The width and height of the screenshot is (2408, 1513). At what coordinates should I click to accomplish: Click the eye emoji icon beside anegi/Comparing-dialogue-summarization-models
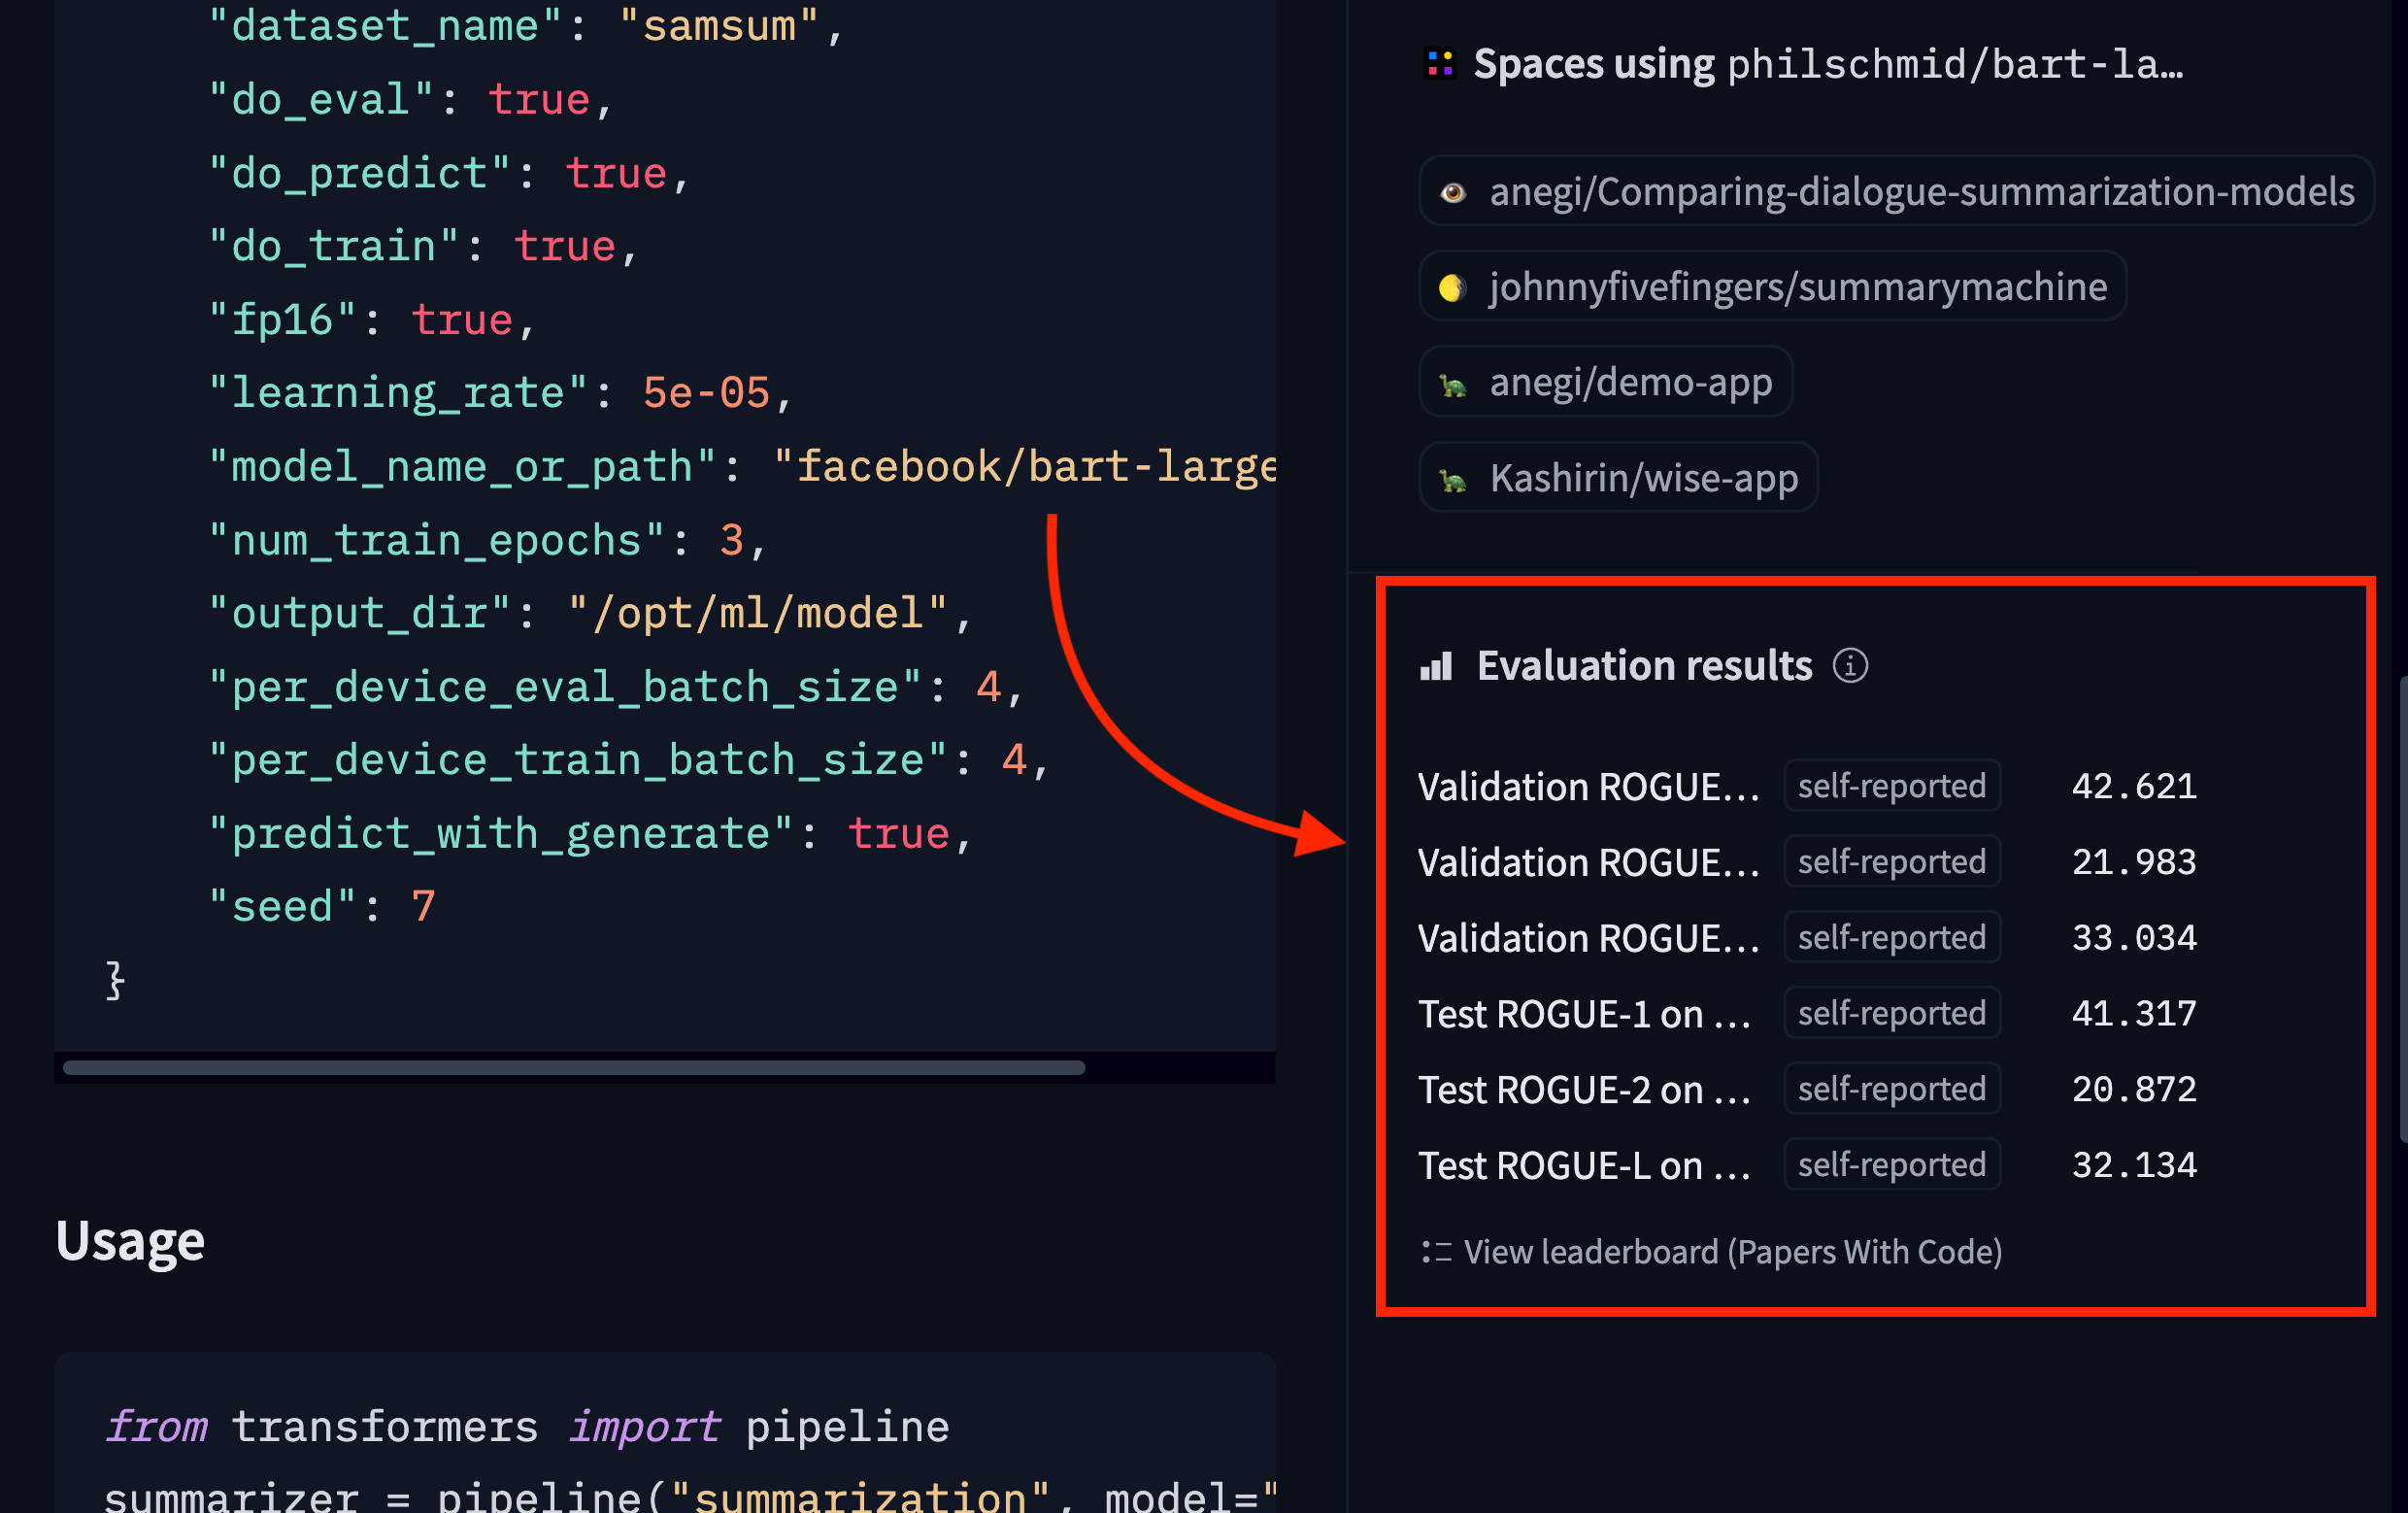[1453, 192]
